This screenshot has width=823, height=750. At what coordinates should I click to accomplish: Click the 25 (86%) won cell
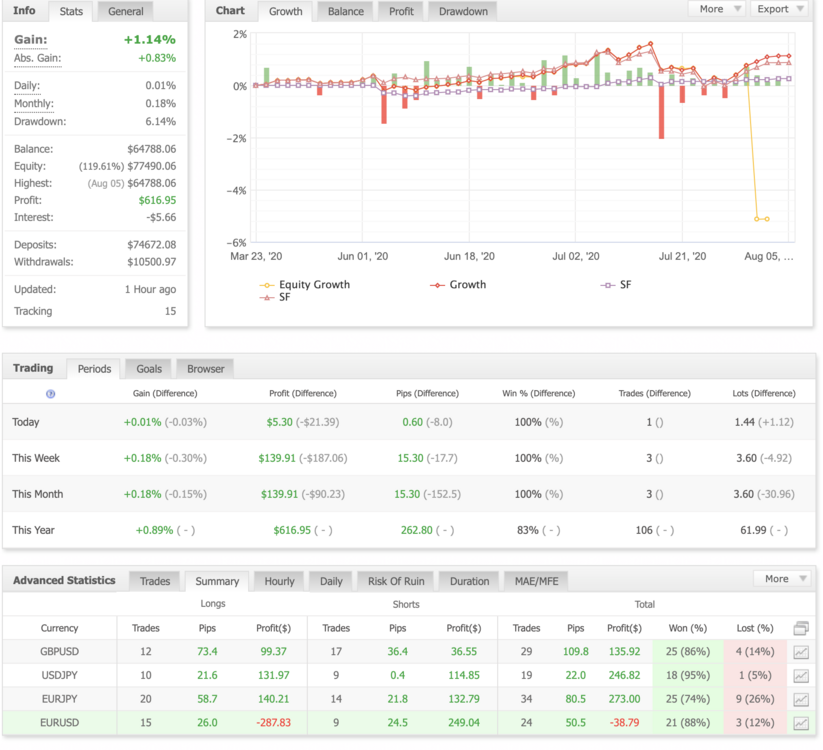coord(688,651)
